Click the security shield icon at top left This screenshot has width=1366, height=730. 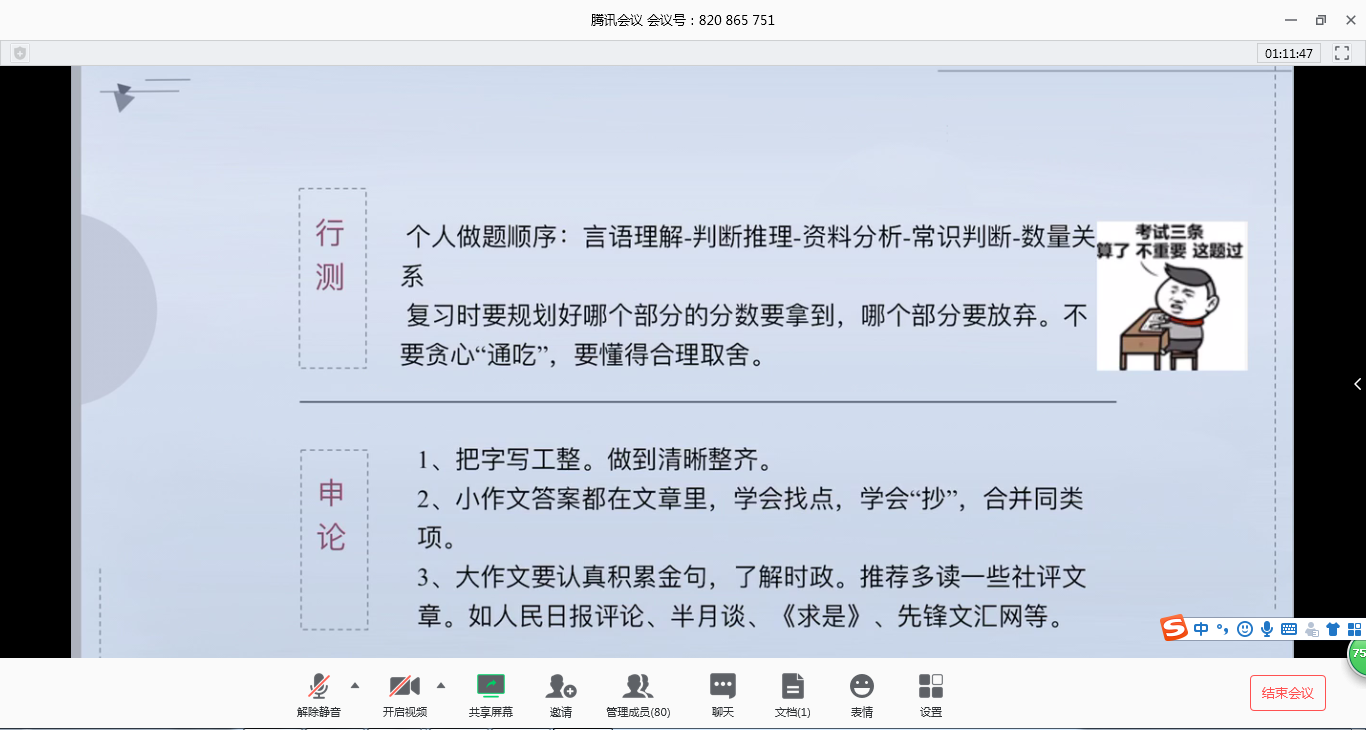point(20,53)
